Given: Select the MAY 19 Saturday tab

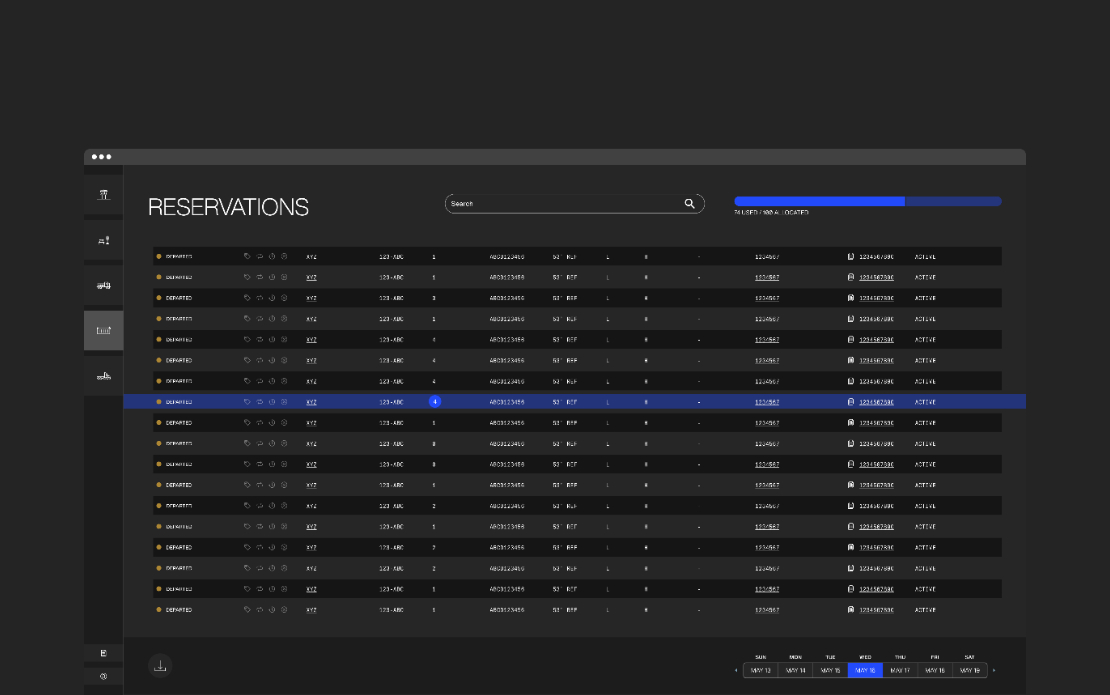Looking at the screenshot, I should coord(970,670).
